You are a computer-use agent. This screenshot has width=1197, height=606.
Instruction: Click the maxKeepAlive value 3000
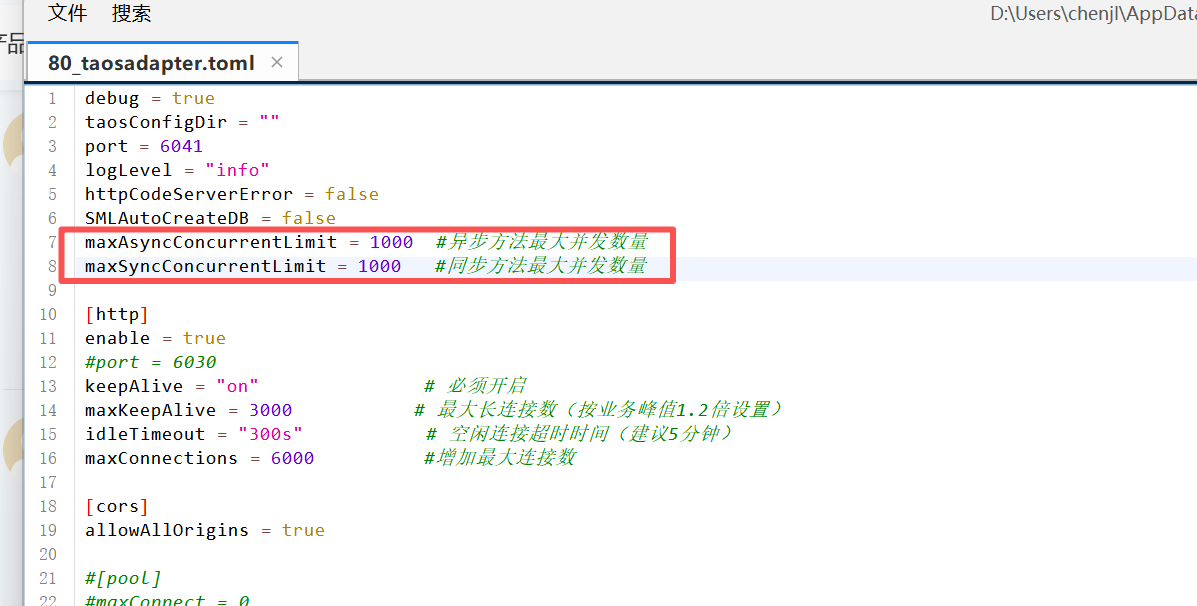270,410
